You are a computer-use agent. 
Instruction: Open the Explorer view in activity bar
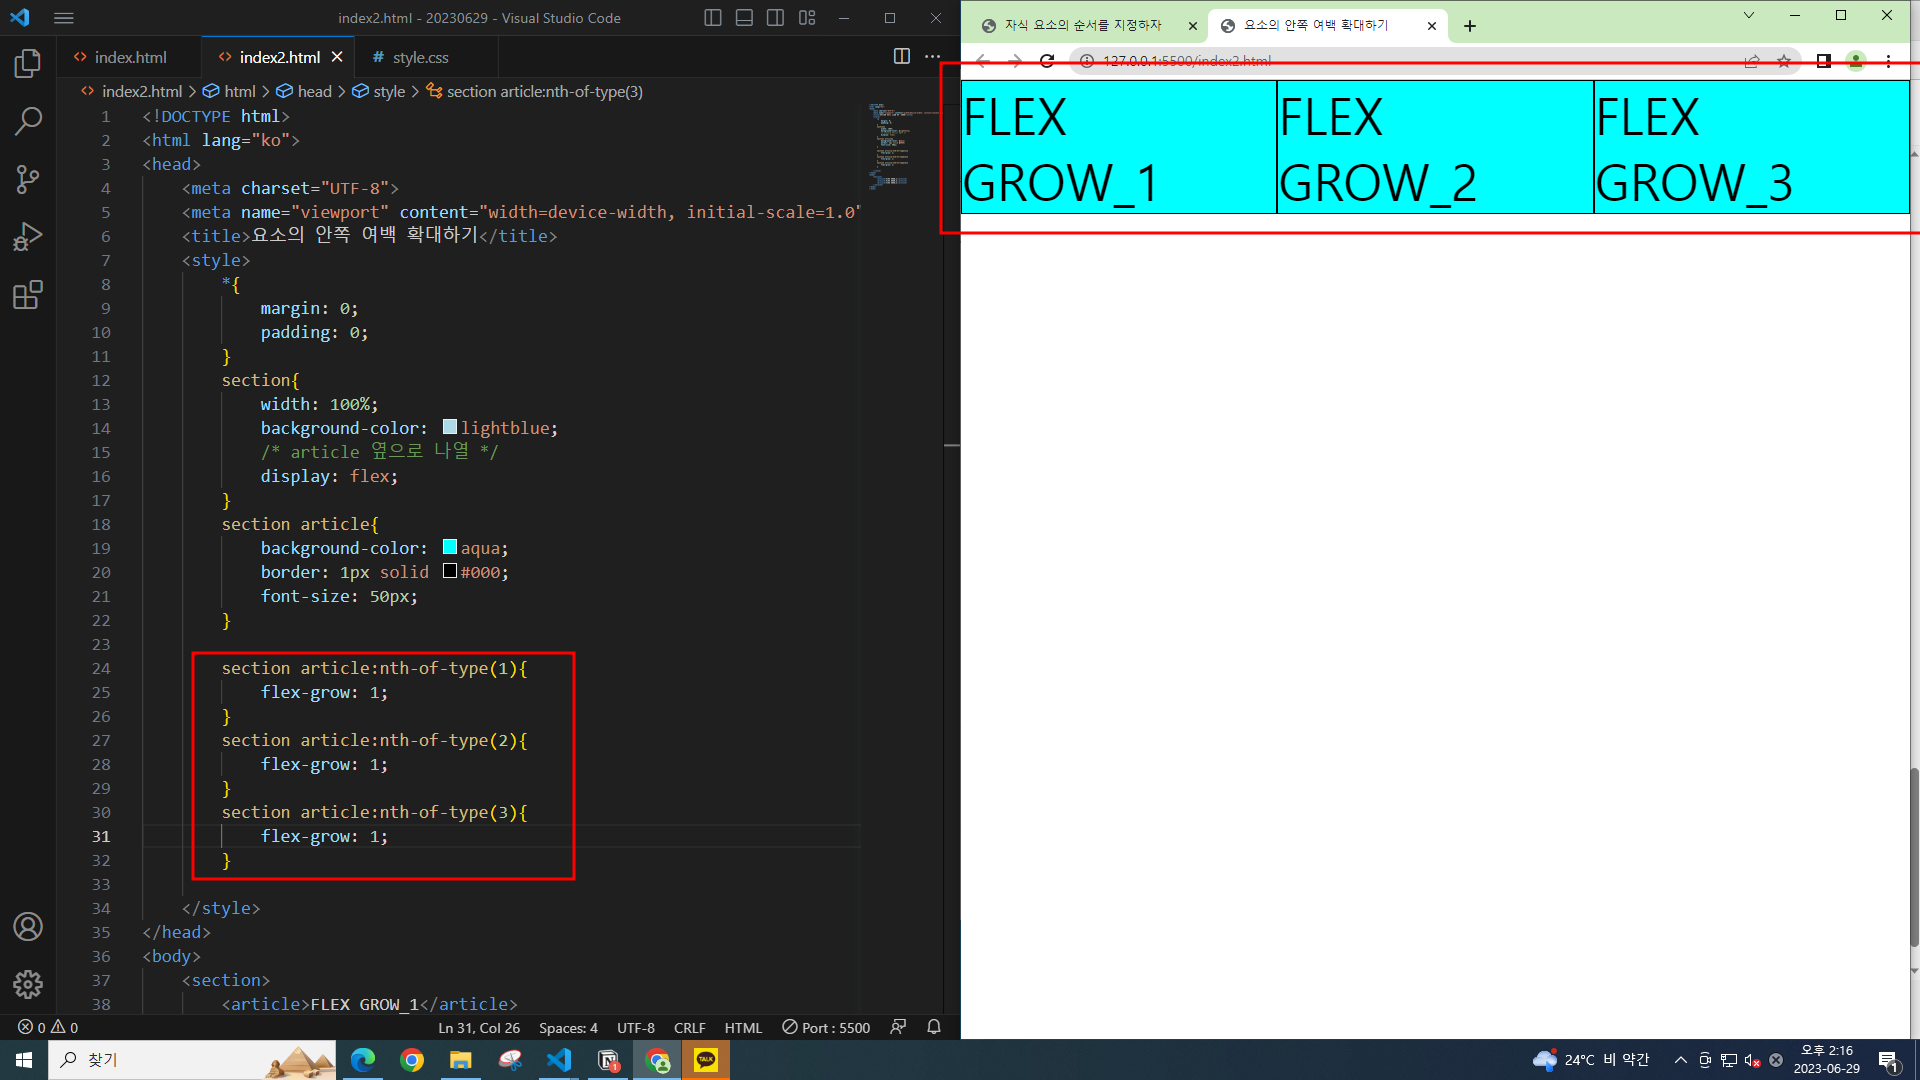point(28,64)
